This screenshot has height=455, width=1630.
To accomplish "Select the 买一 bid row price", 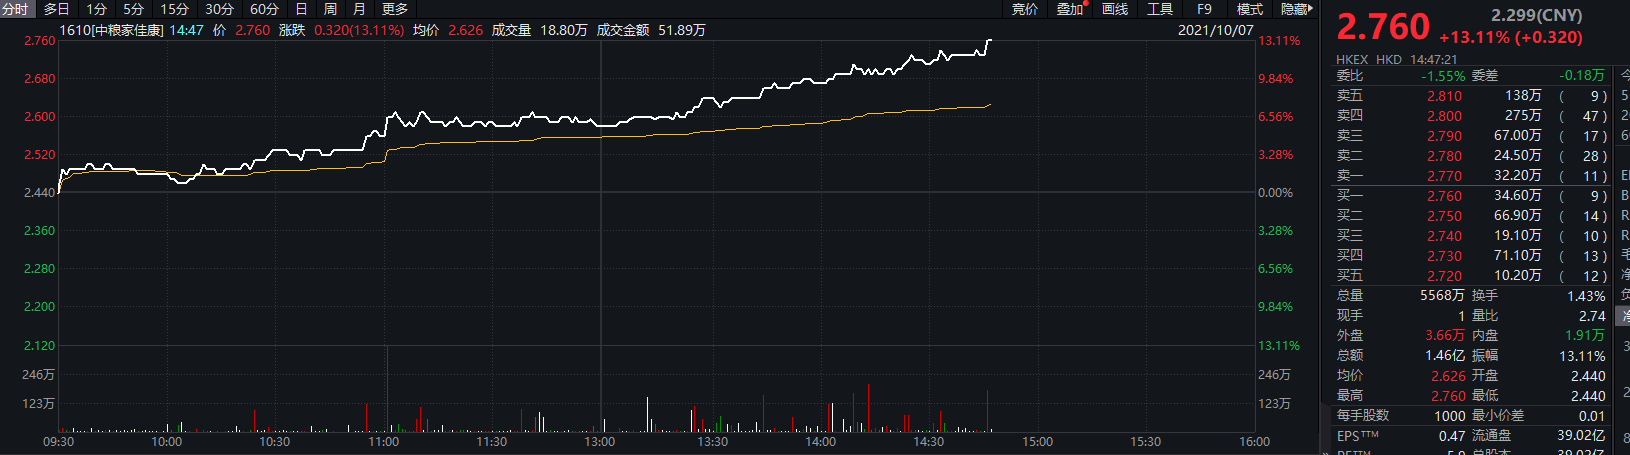I will point(1444,196).
